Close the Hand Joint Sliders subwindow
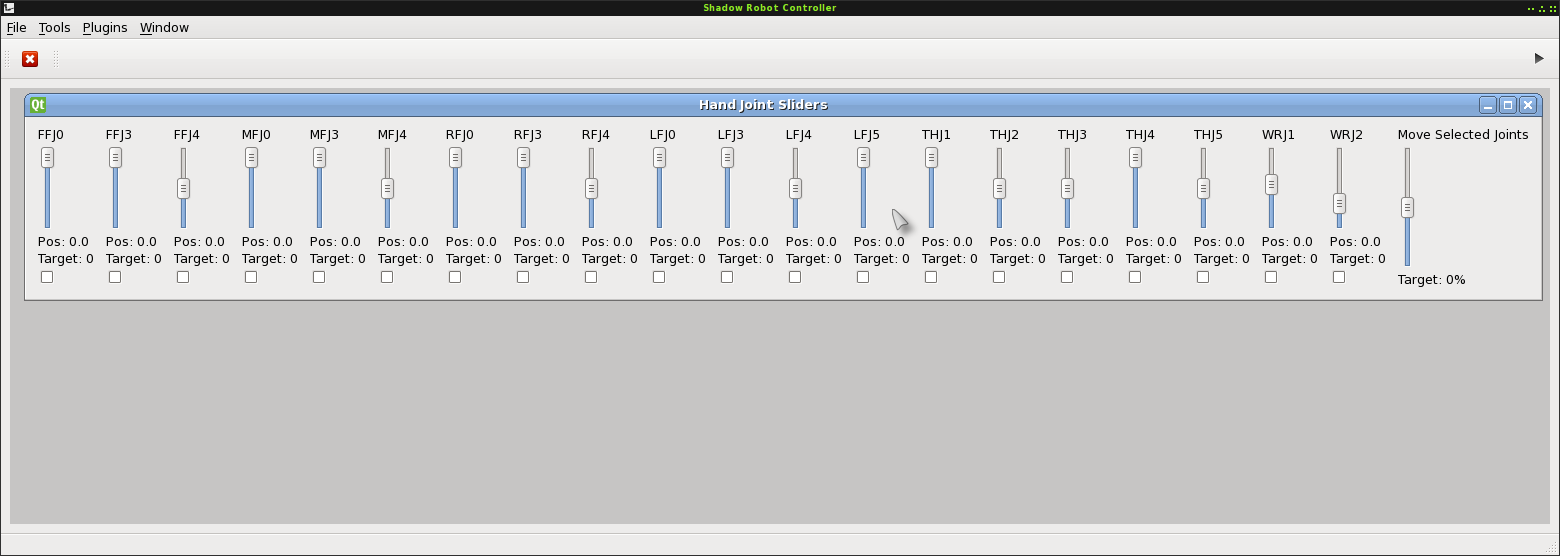Viewport: 1560px width, 556px height. coord(1527,105)
